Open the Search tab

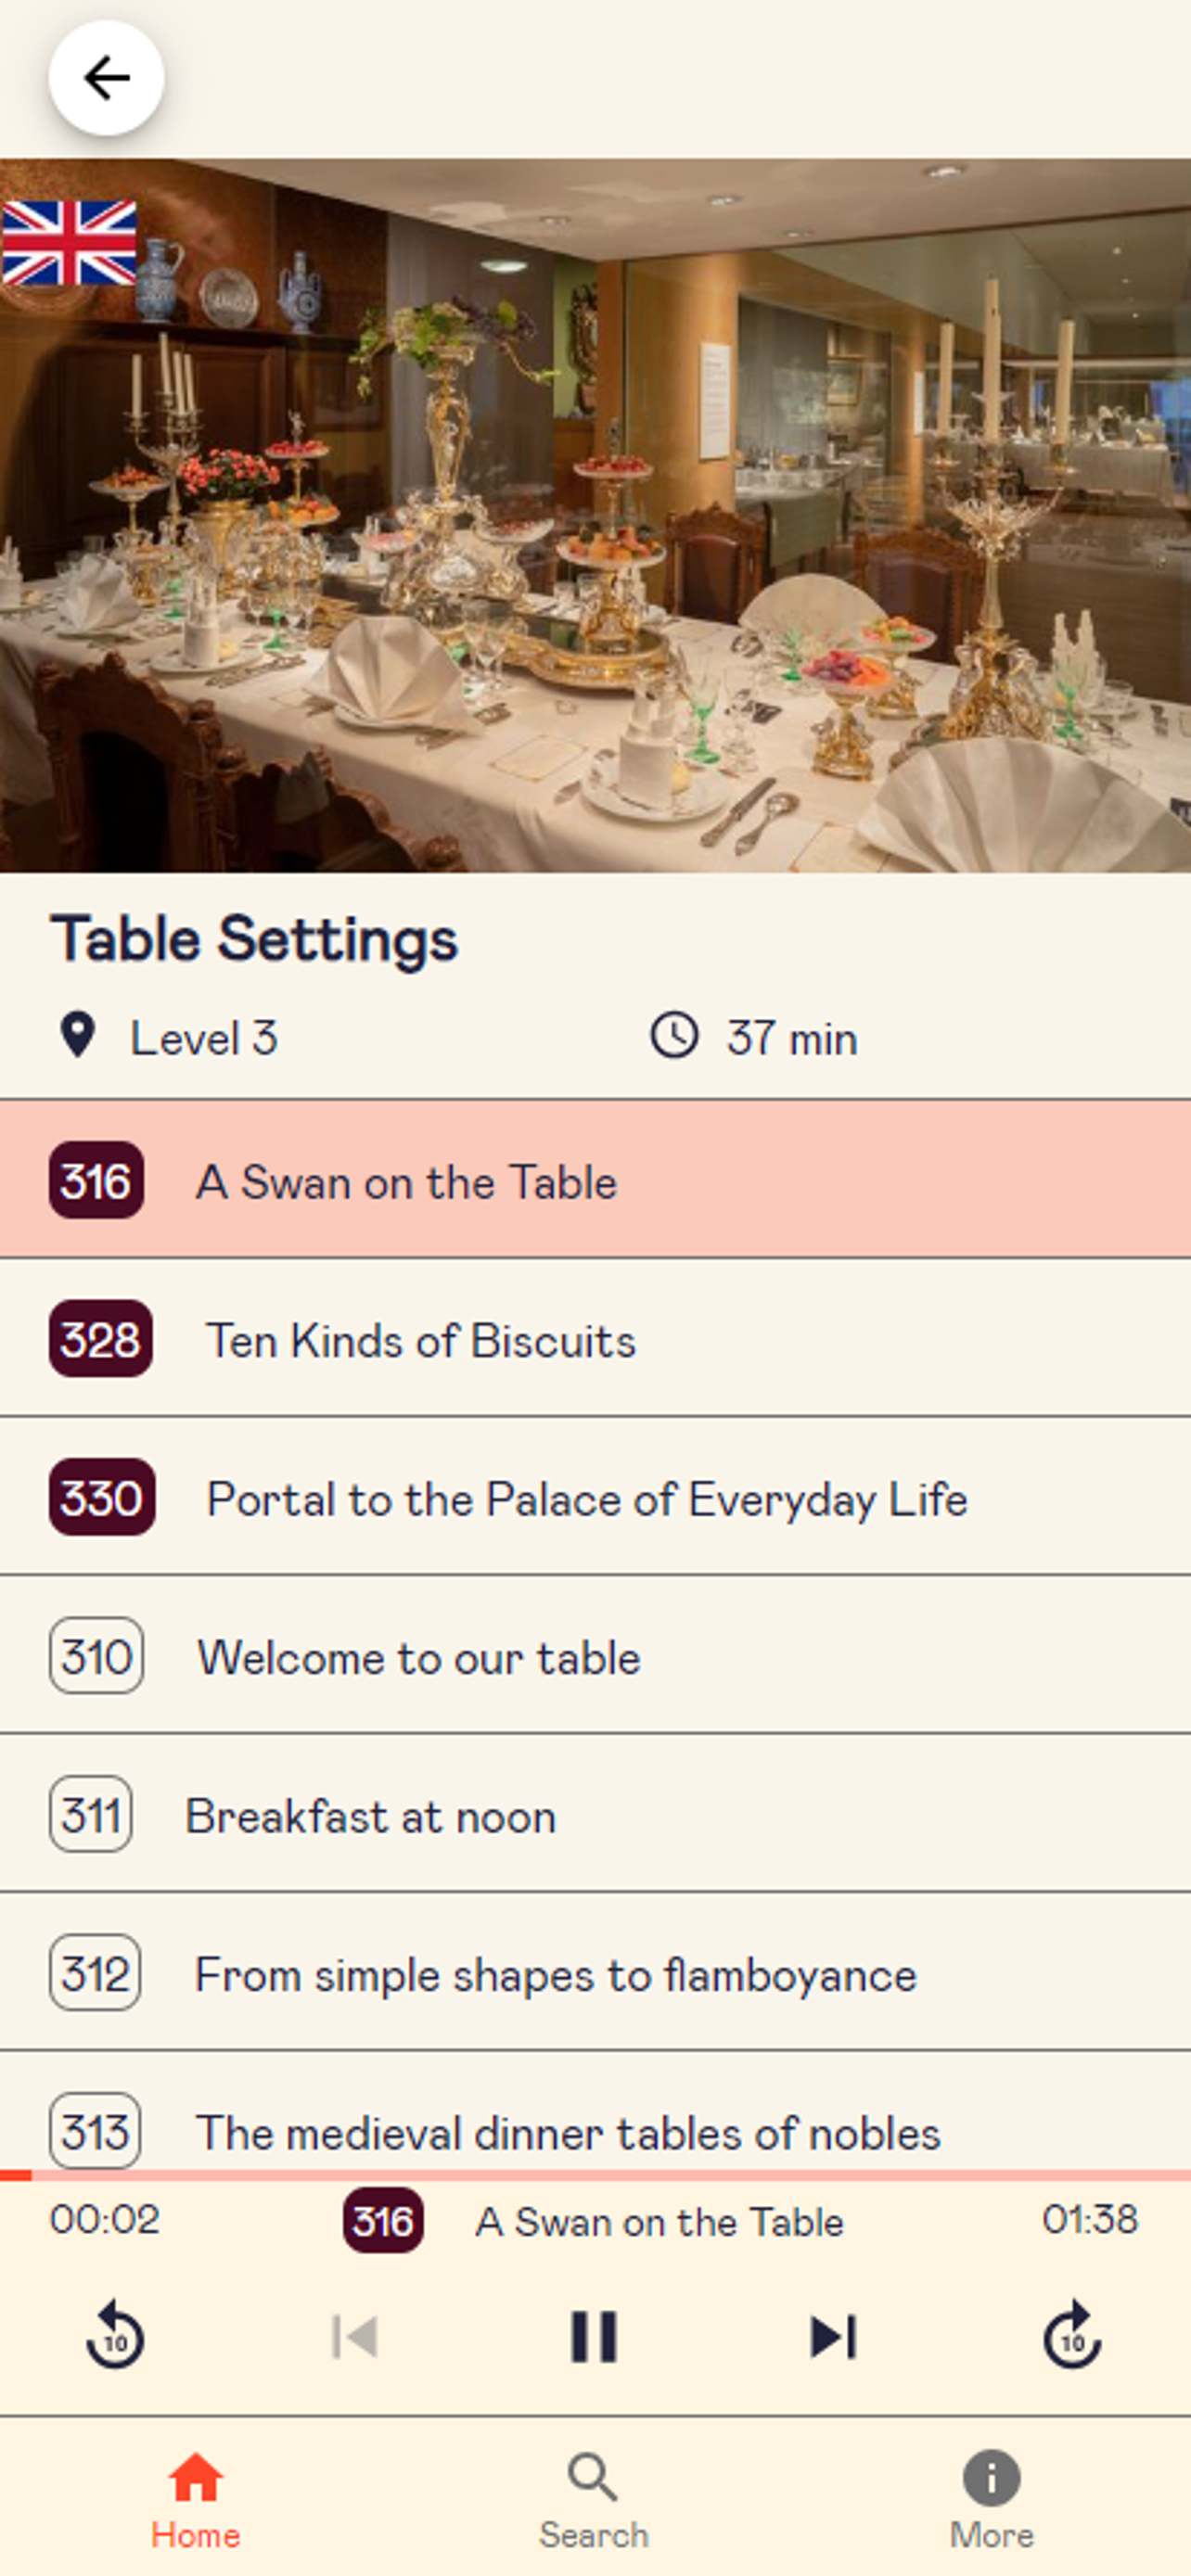594,2500
